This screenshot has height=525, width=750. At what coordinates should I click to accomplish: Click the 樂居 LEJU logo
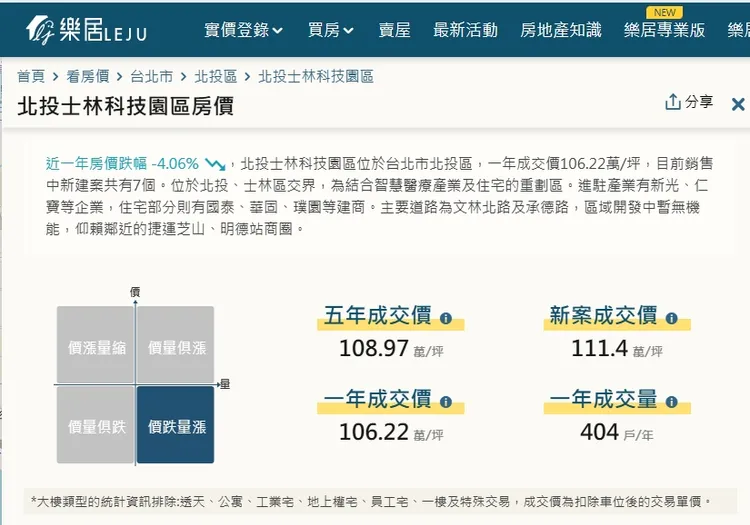click(x=87, y=30)
